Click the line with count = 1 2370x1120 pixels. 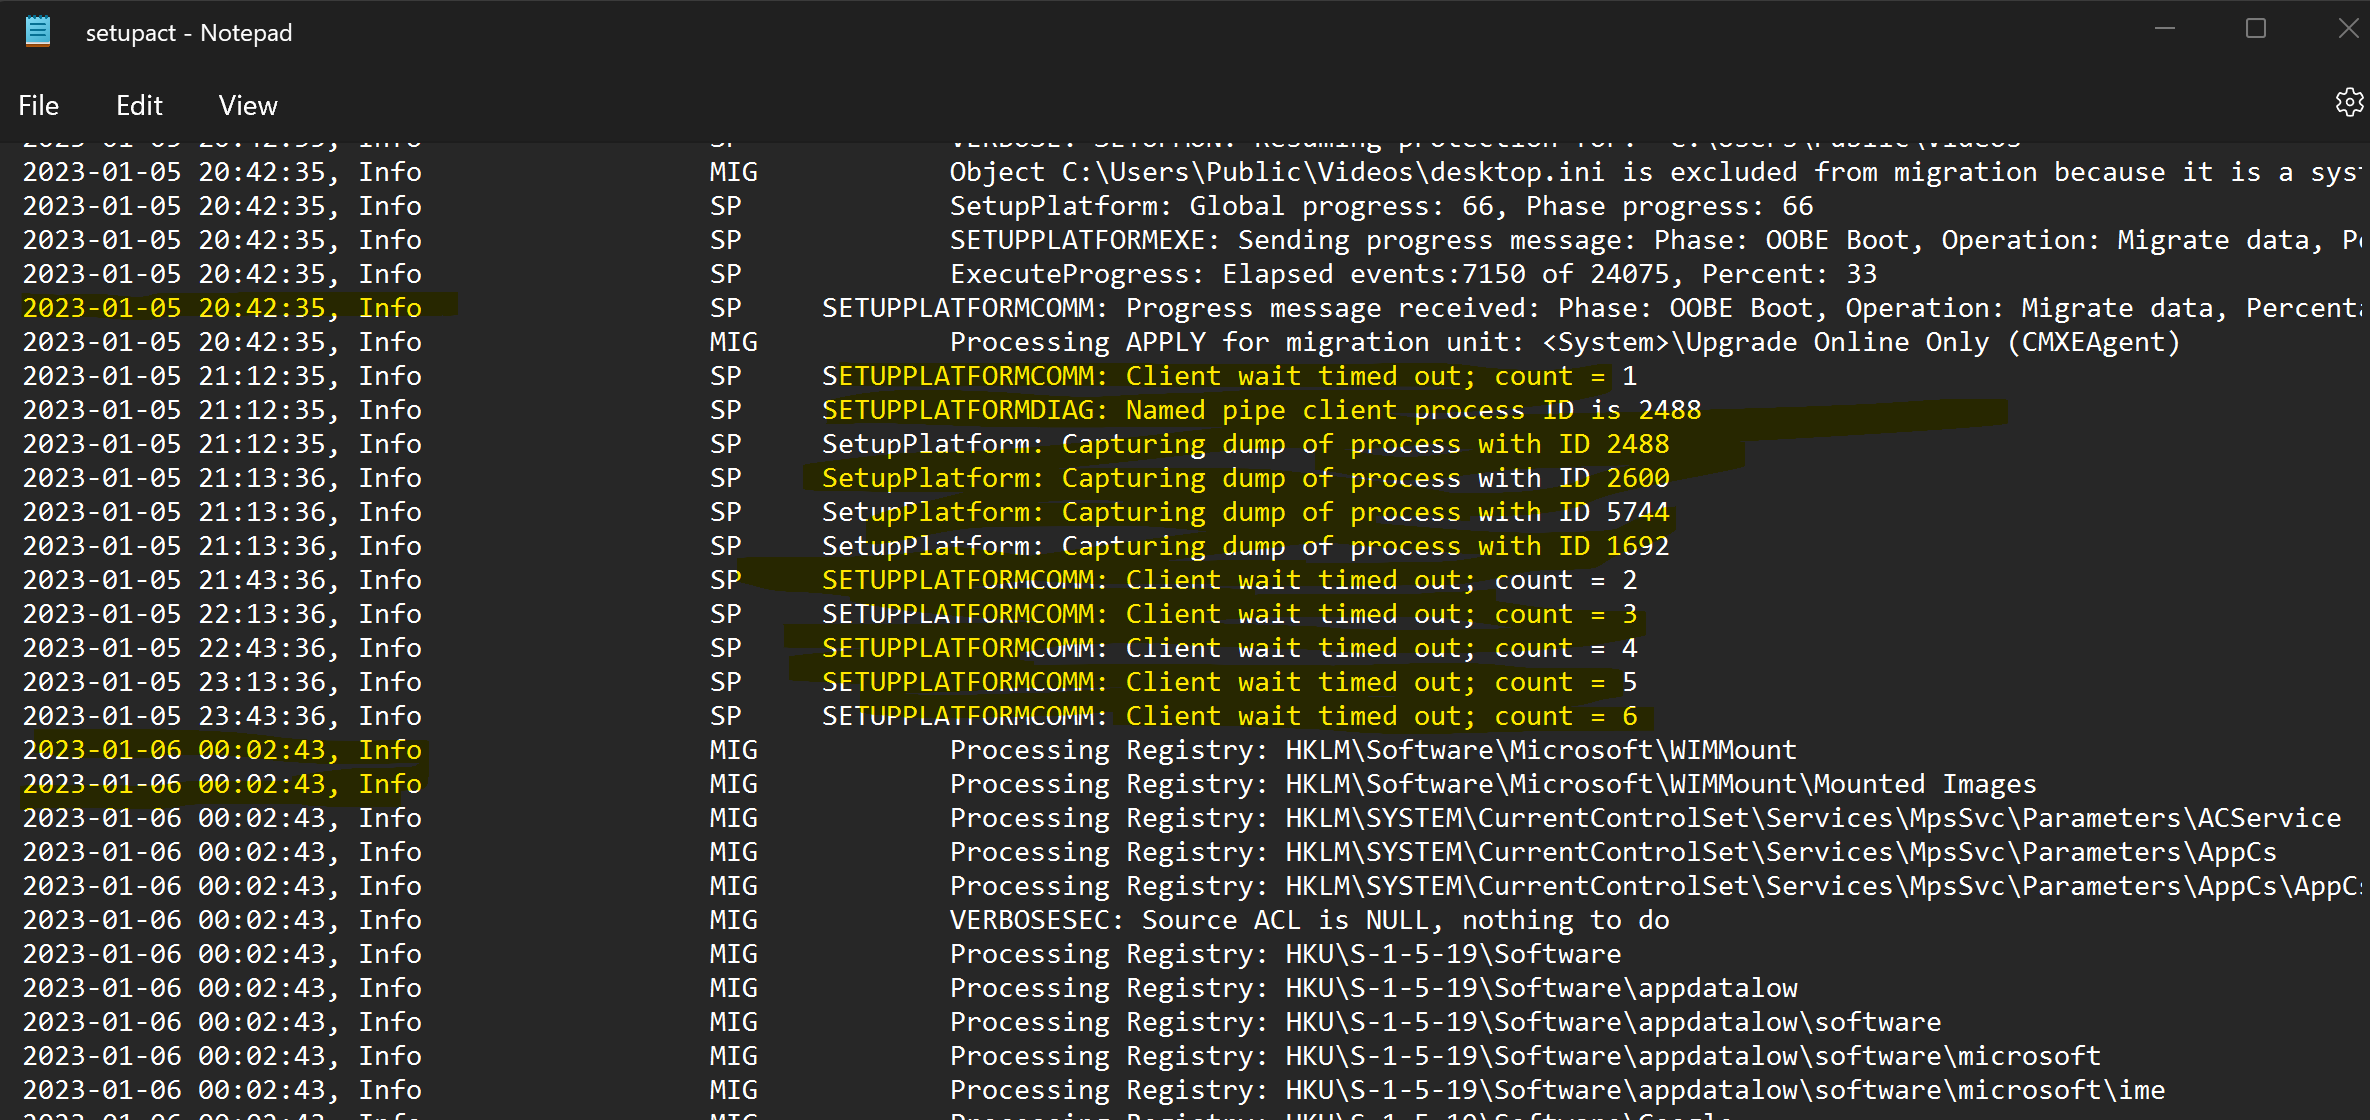click(1228, 377)
